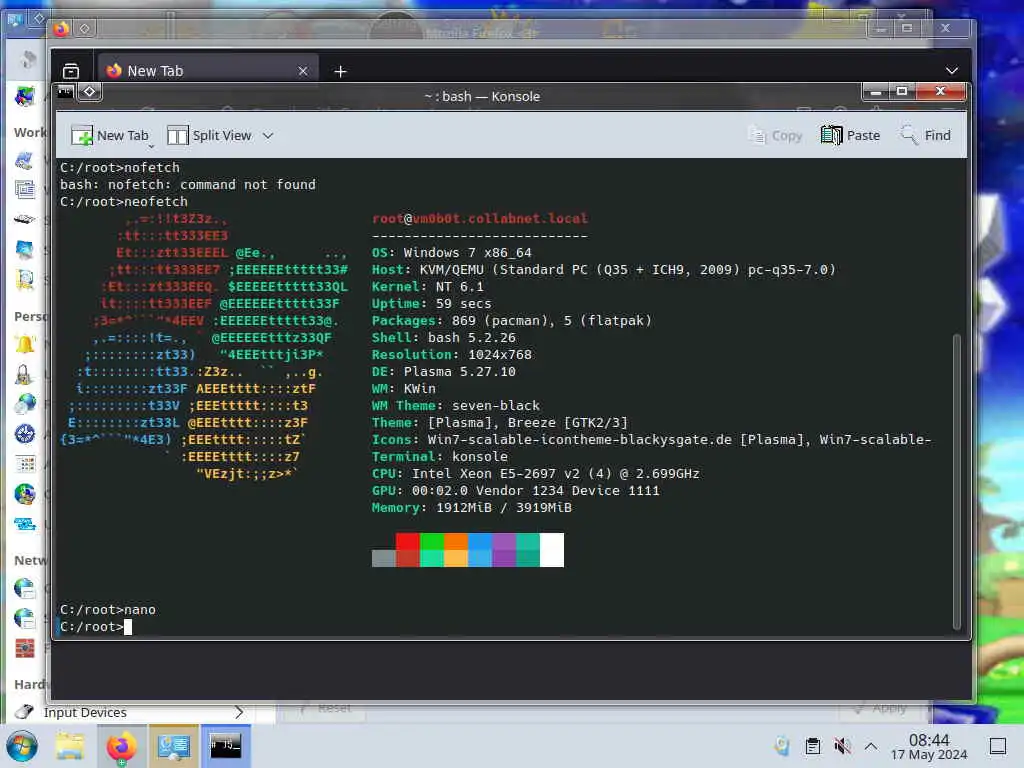
Task: Expand Firefox list all tabs chevron
Action: [952, 71]
